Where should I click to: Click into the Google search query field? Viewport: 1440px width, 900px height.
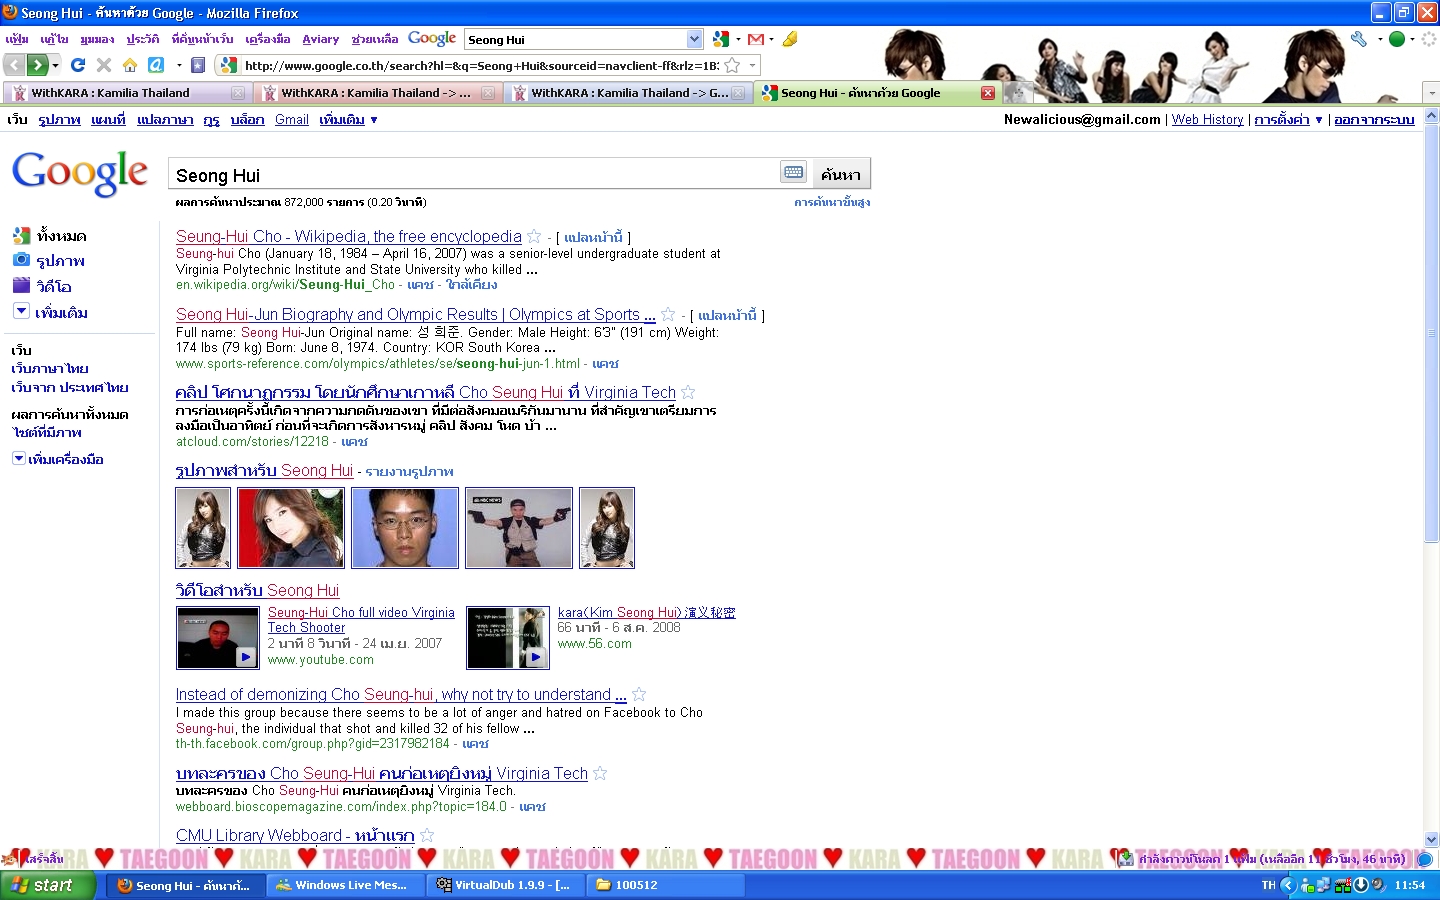click(x=474, y=174)
